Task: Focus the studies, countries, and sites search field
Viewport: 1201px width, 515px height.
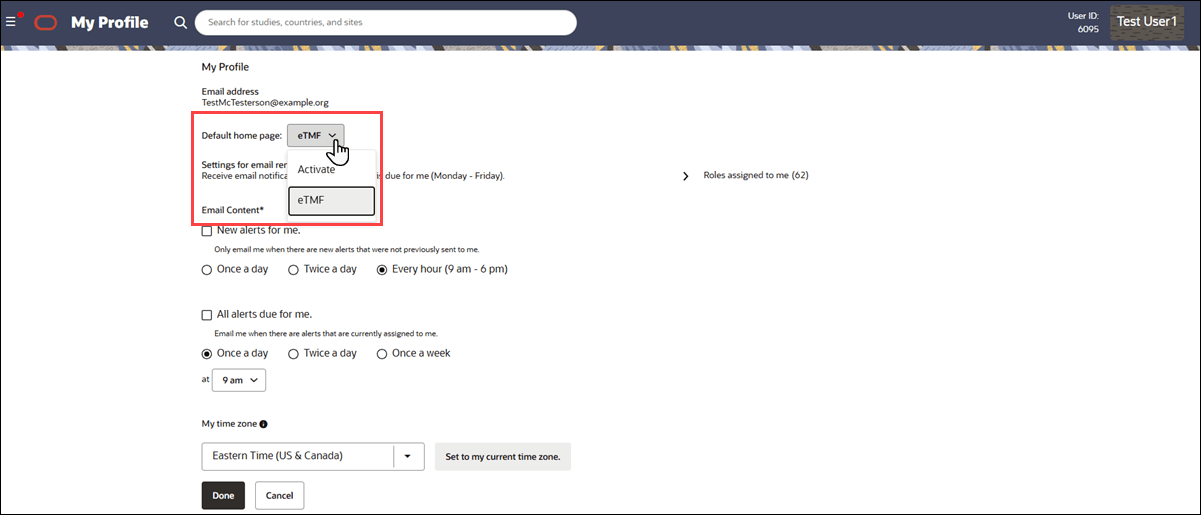Action: tap(386, 22)
